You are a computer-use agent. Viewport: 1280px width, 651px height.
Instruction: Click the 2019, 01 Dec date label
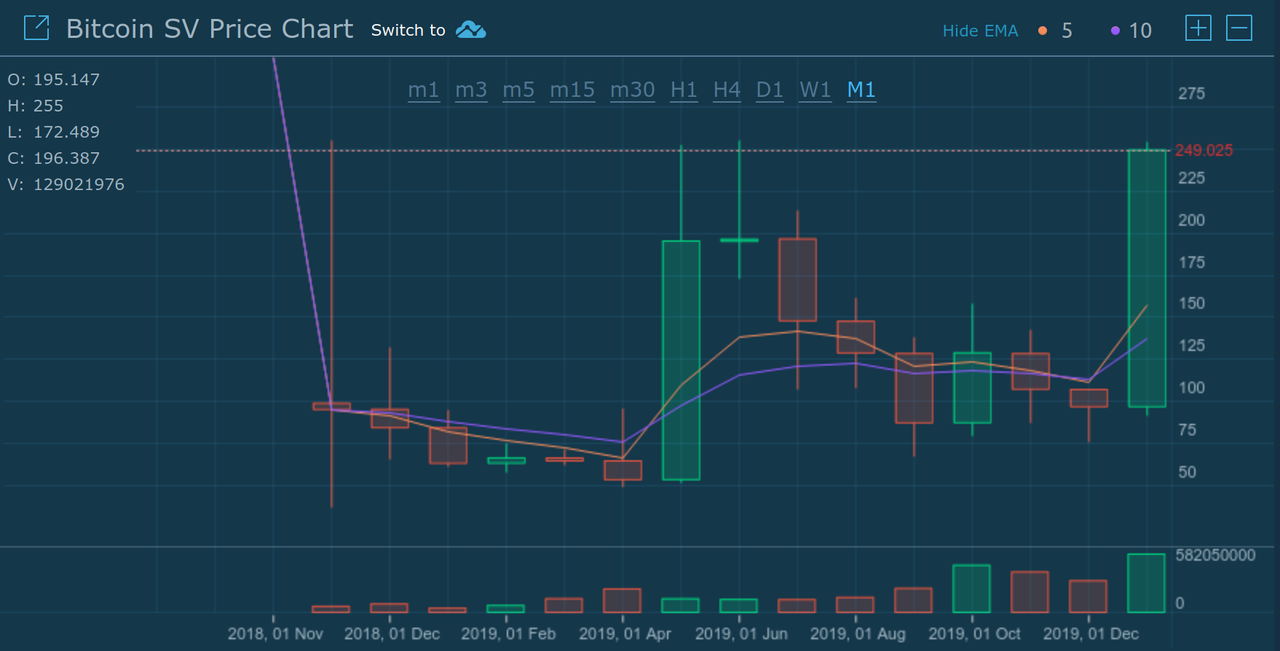pos(1090,634)
